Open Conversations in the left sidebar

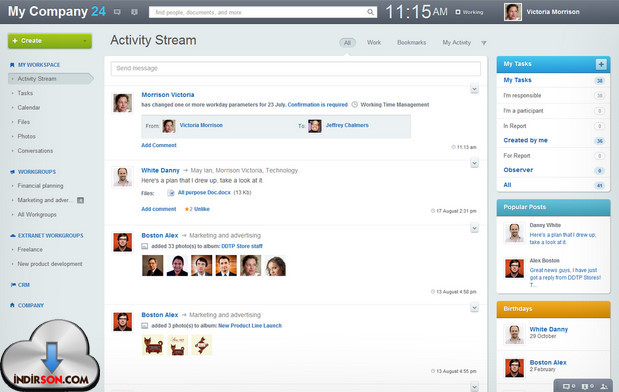[x=35, y=151]
